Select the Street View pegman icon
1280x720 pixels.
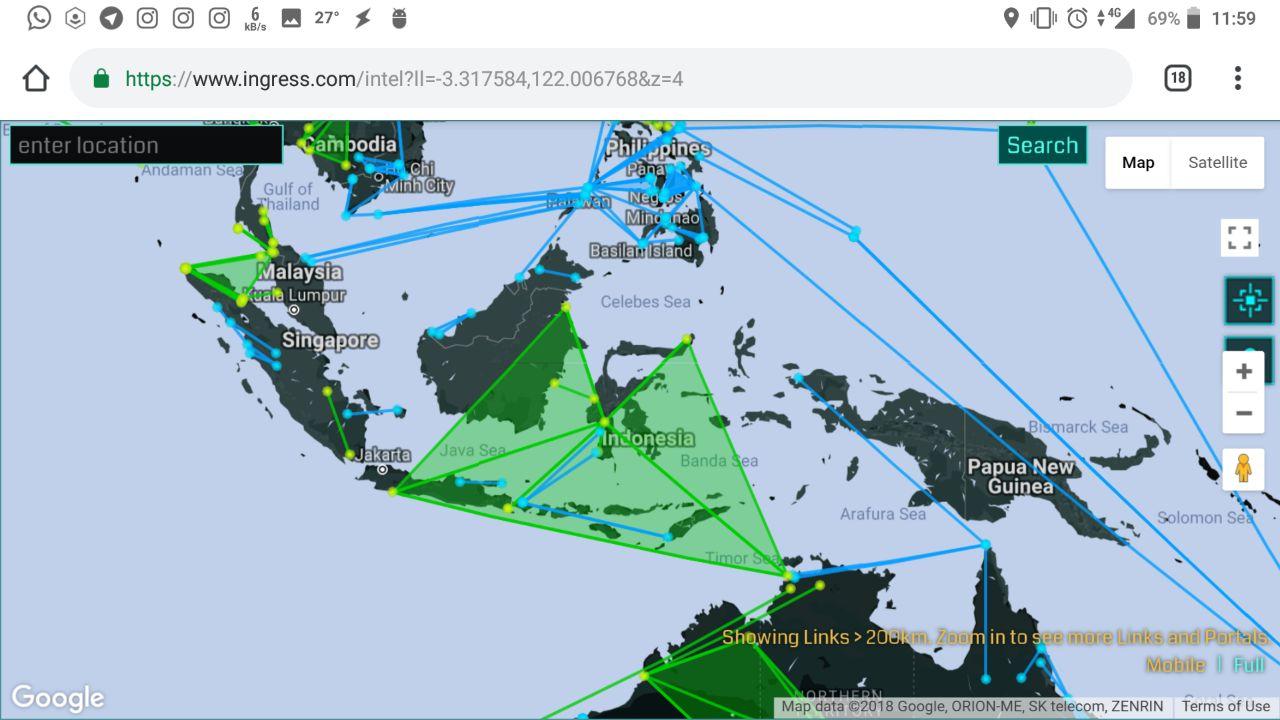[x=1244, y=468]
